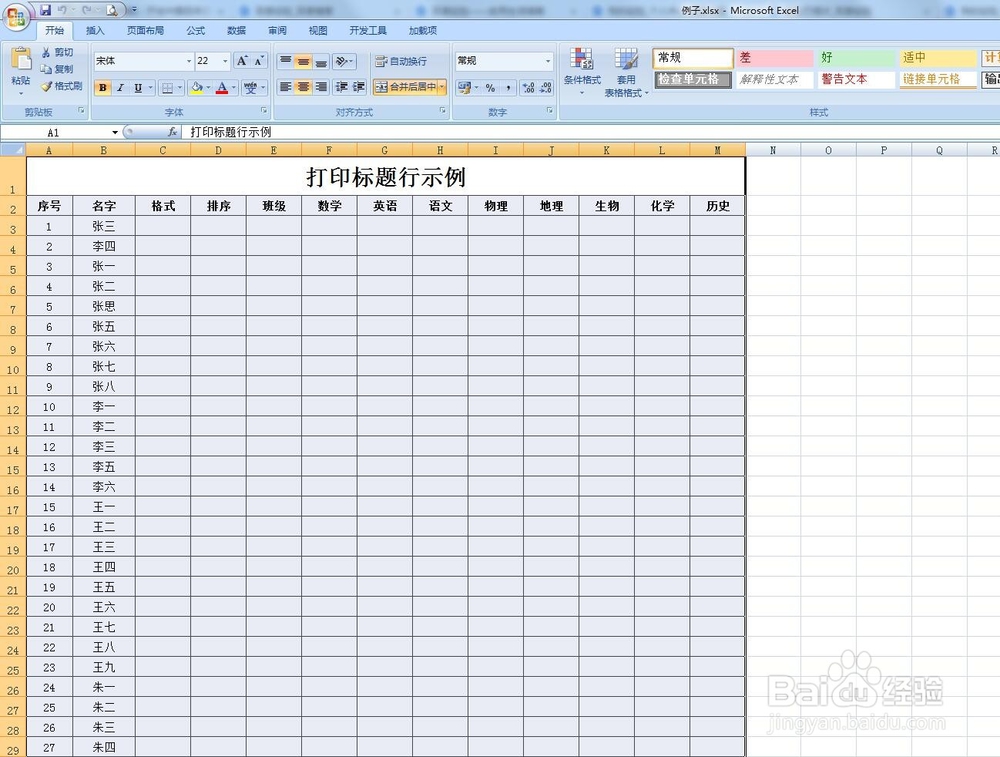The width and height of the screenshot is (1000, 757).
Task: Apply the Bad (差) cell style
Action: [x=775, y=58]
